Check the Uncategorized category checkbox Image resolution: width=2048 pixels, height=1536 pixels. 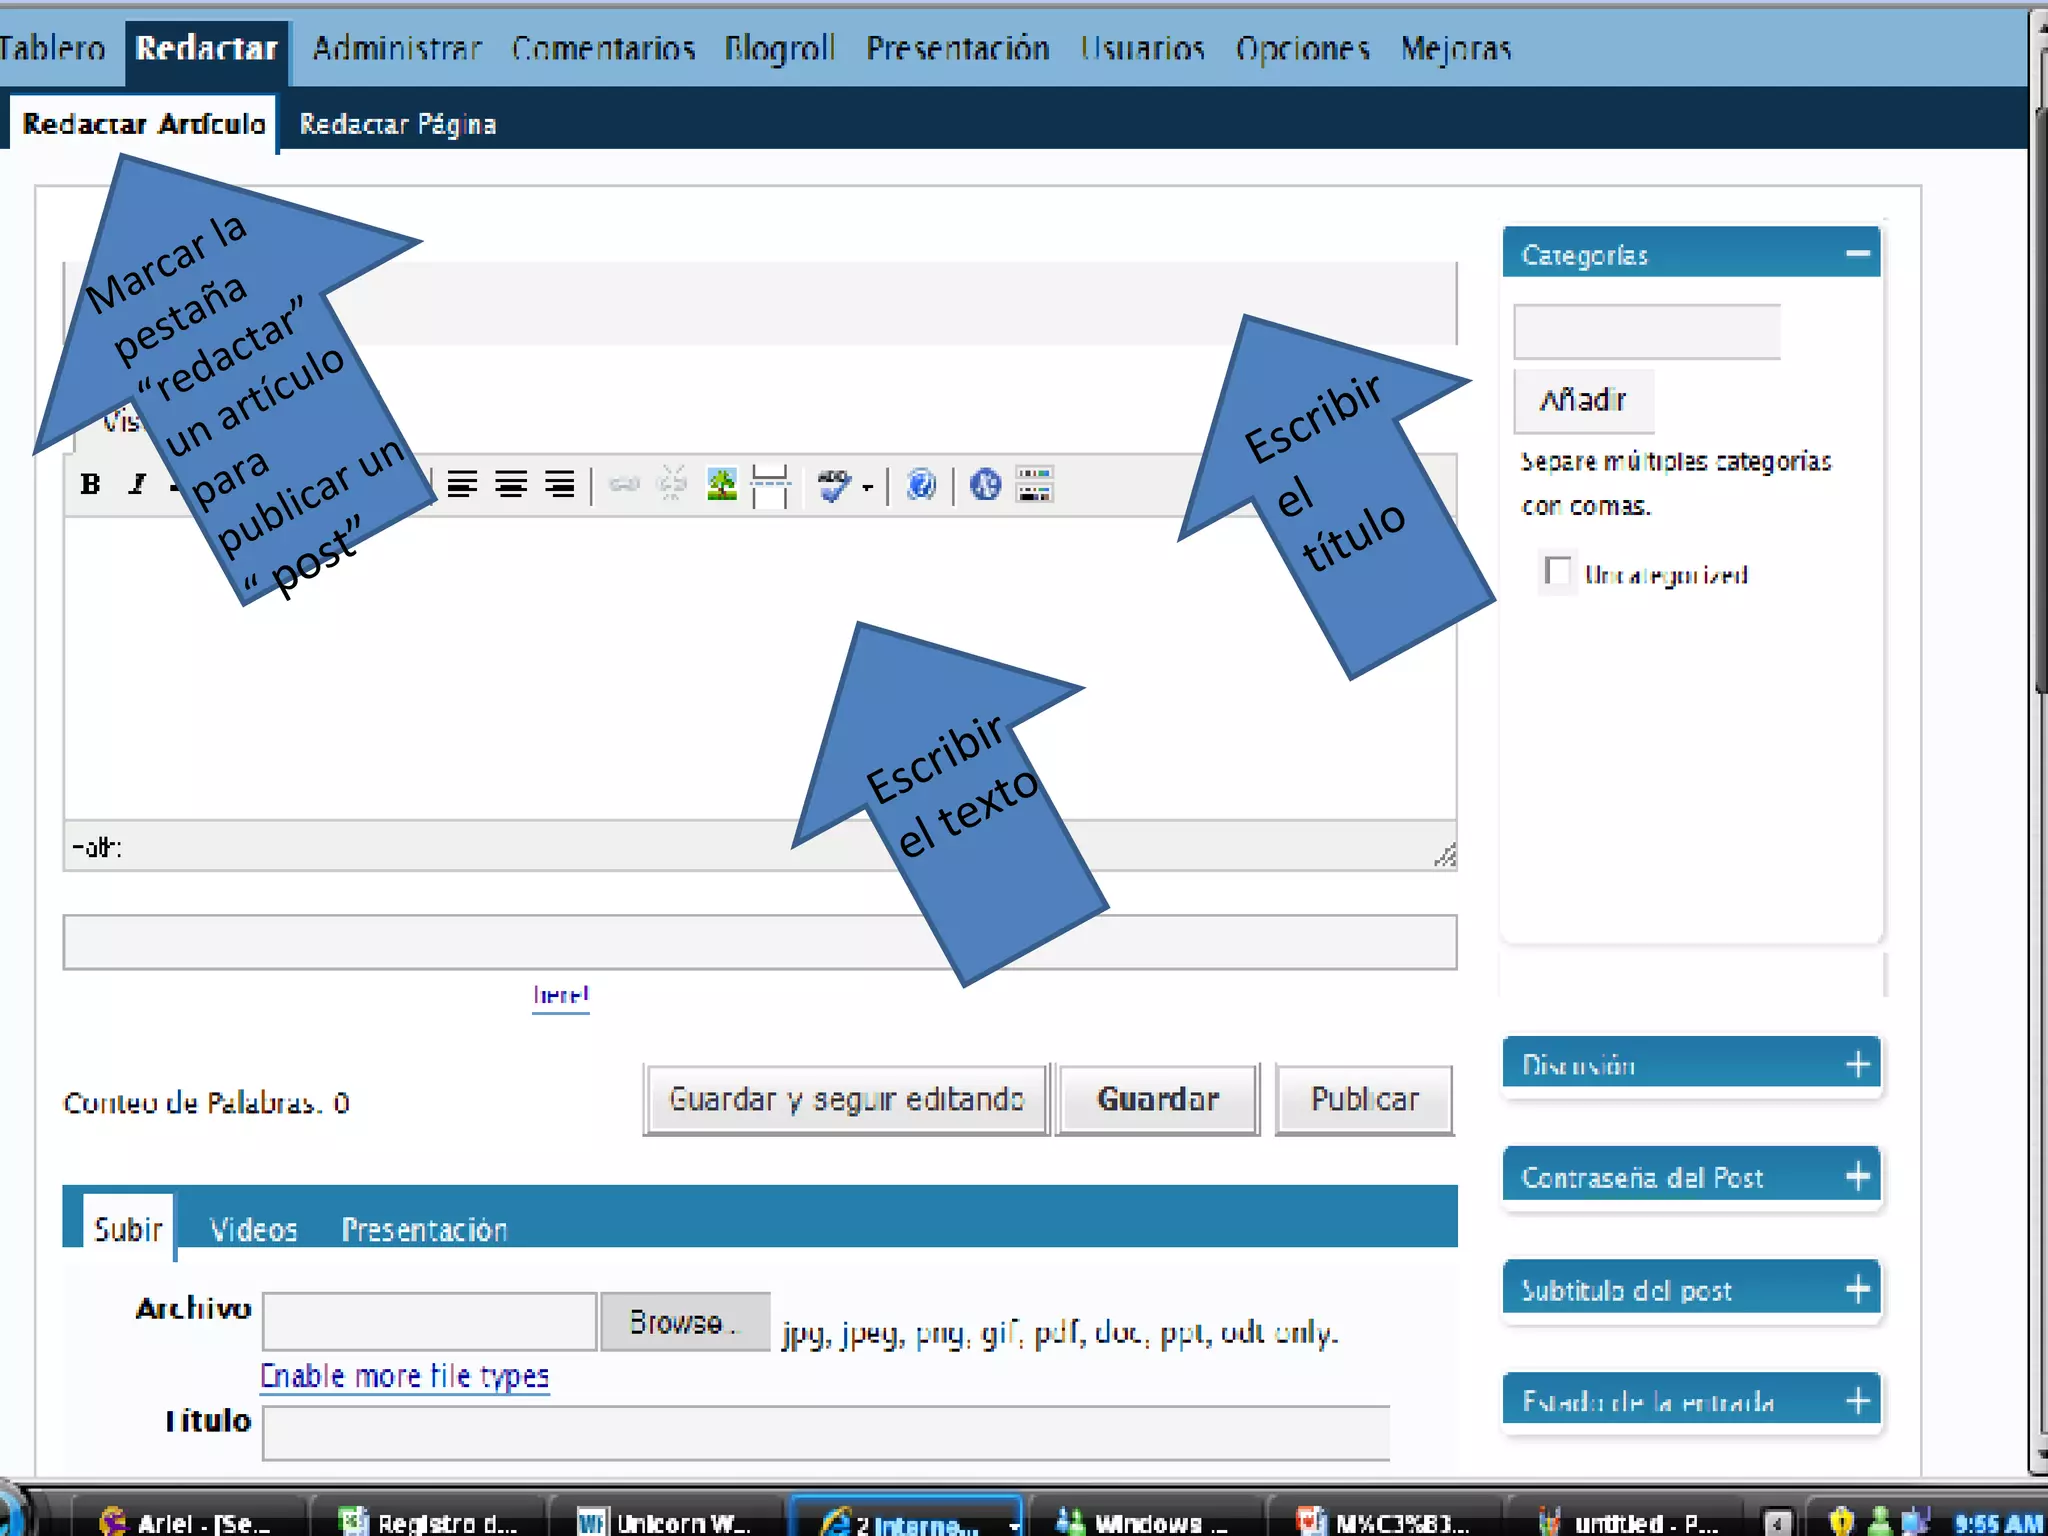tap(1557, 572)
